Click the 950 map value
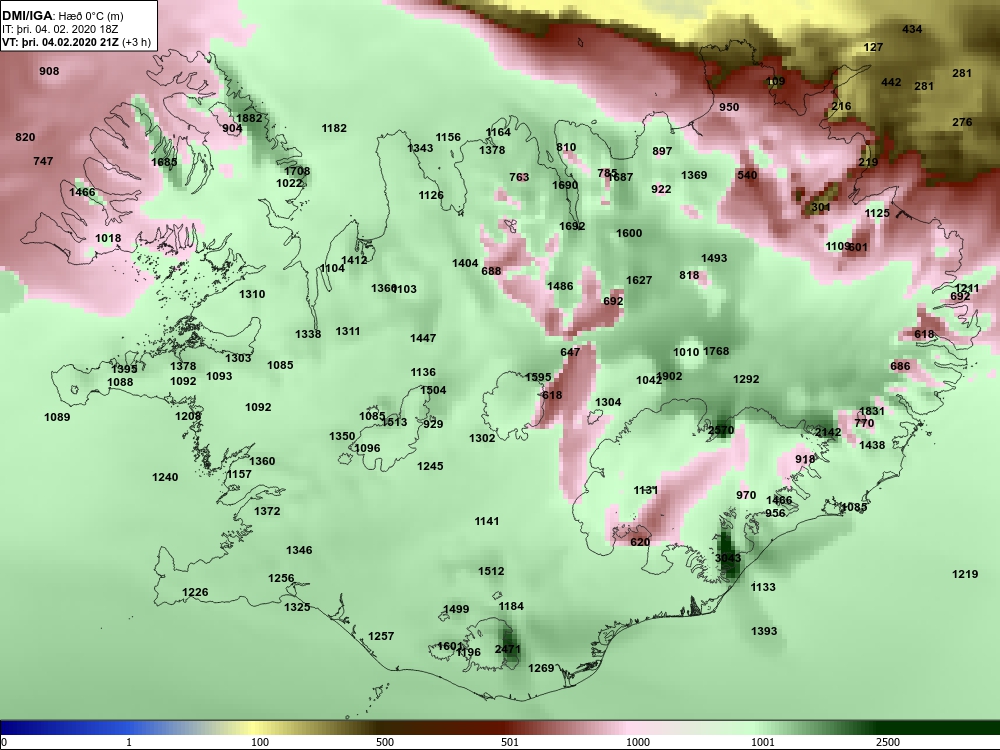Image resolution: width=1000 pixels, height=750 pixels. click(730, 107)
